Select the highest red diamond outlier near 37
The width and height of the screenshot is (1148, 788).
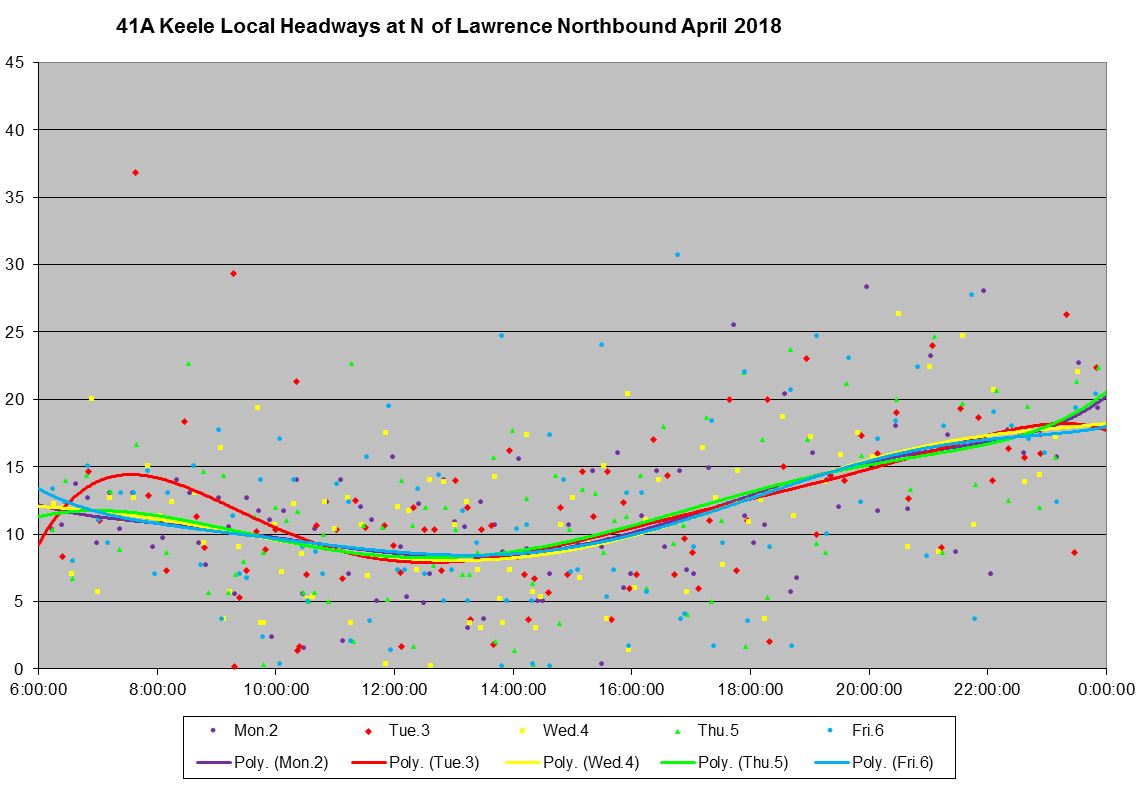point(135,172)
